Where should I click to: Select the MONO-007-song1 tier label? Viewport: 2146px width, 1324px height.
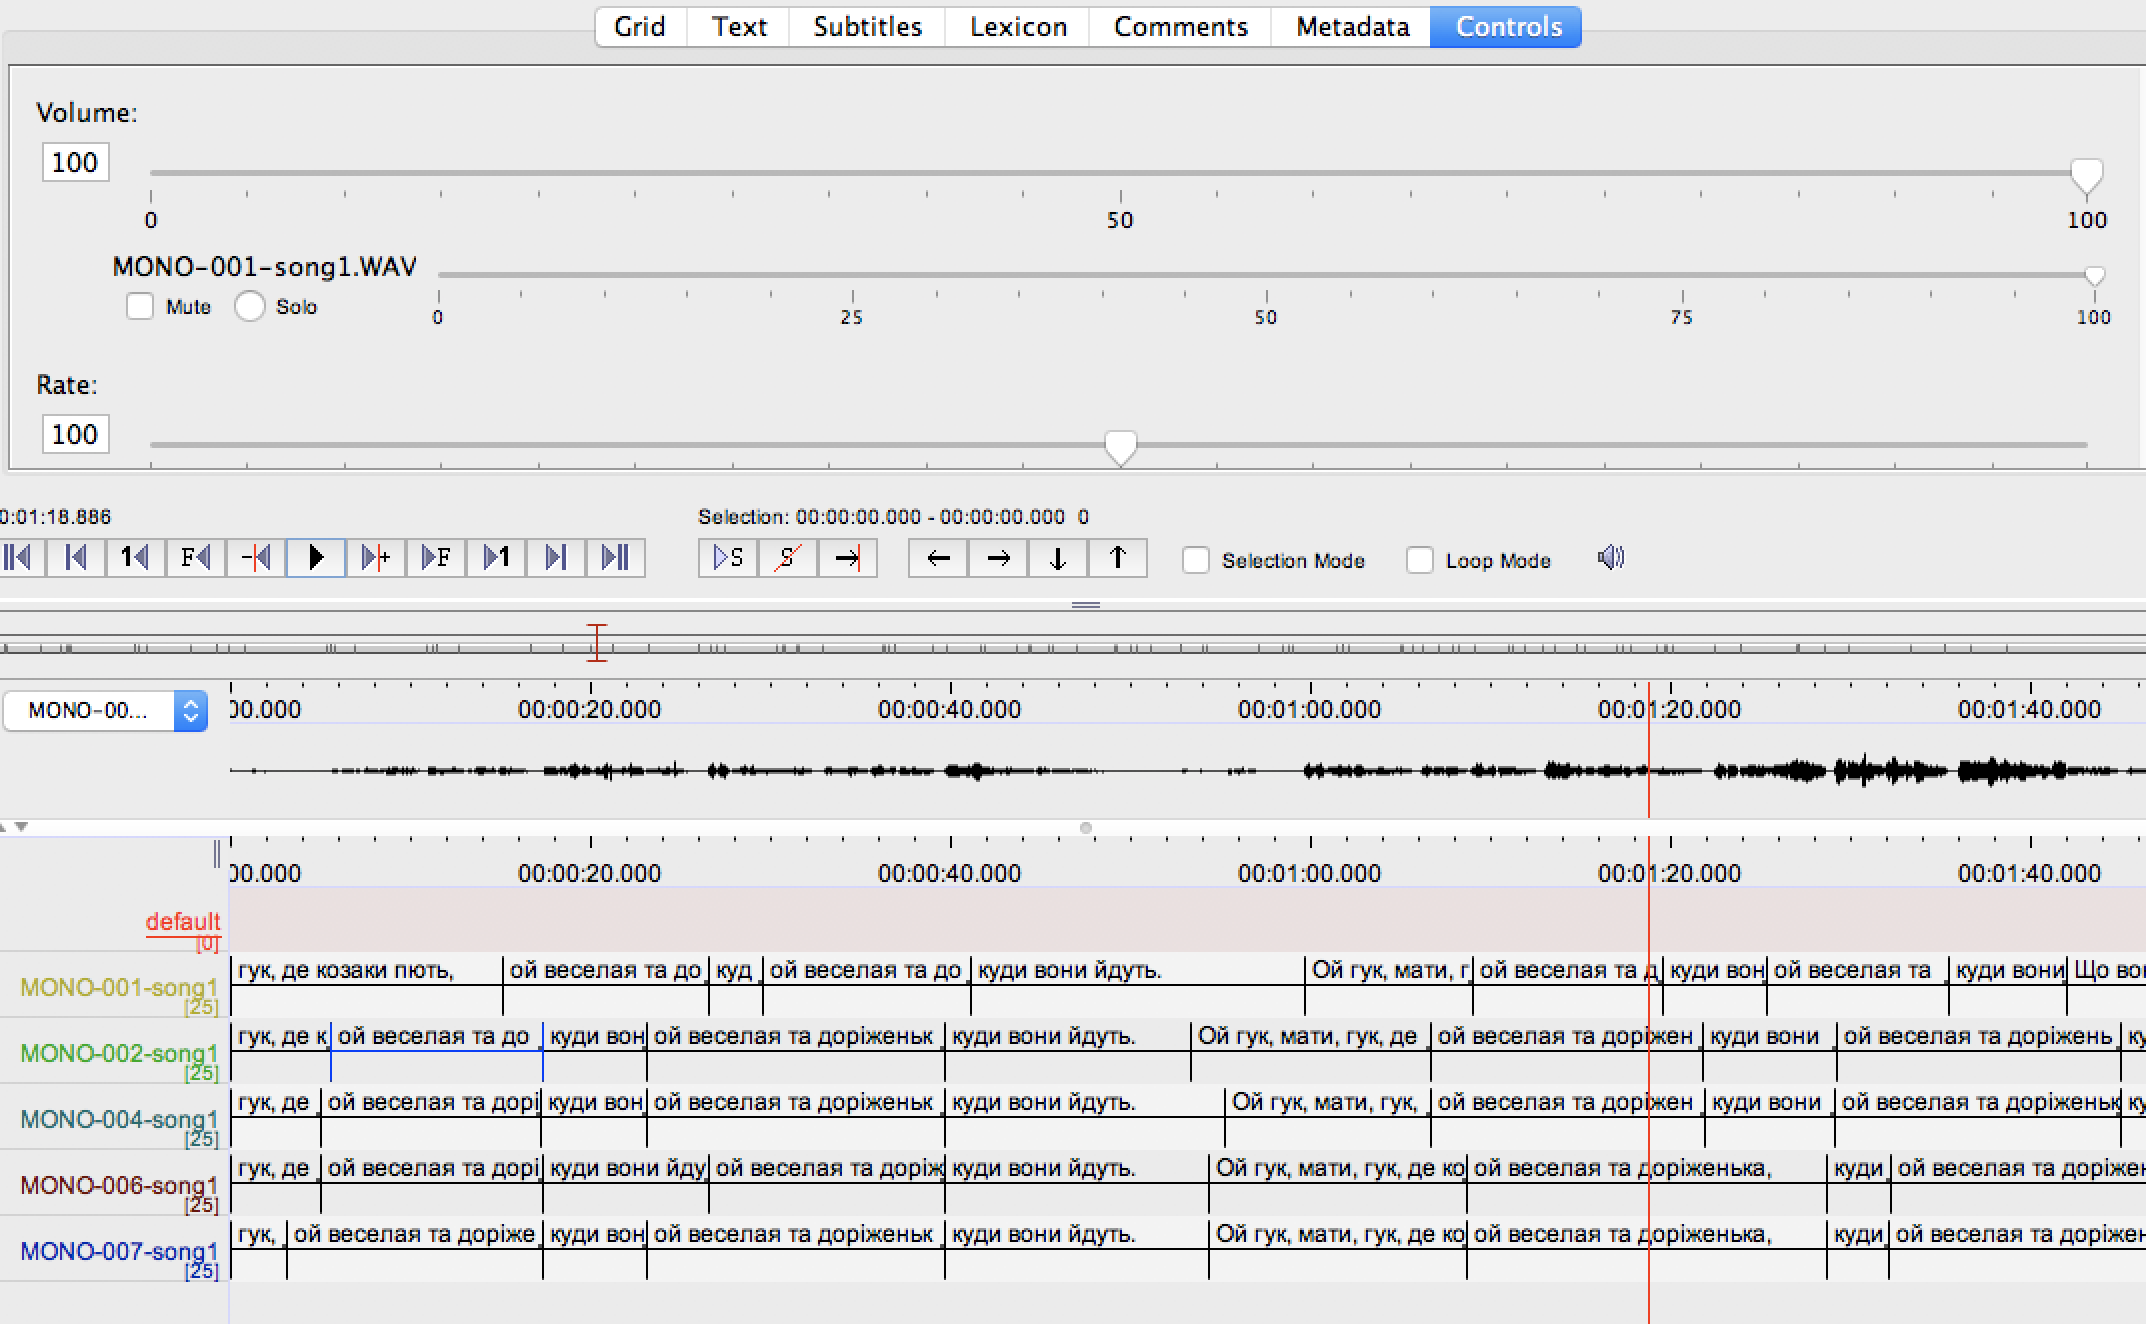tap(119, 1252)
